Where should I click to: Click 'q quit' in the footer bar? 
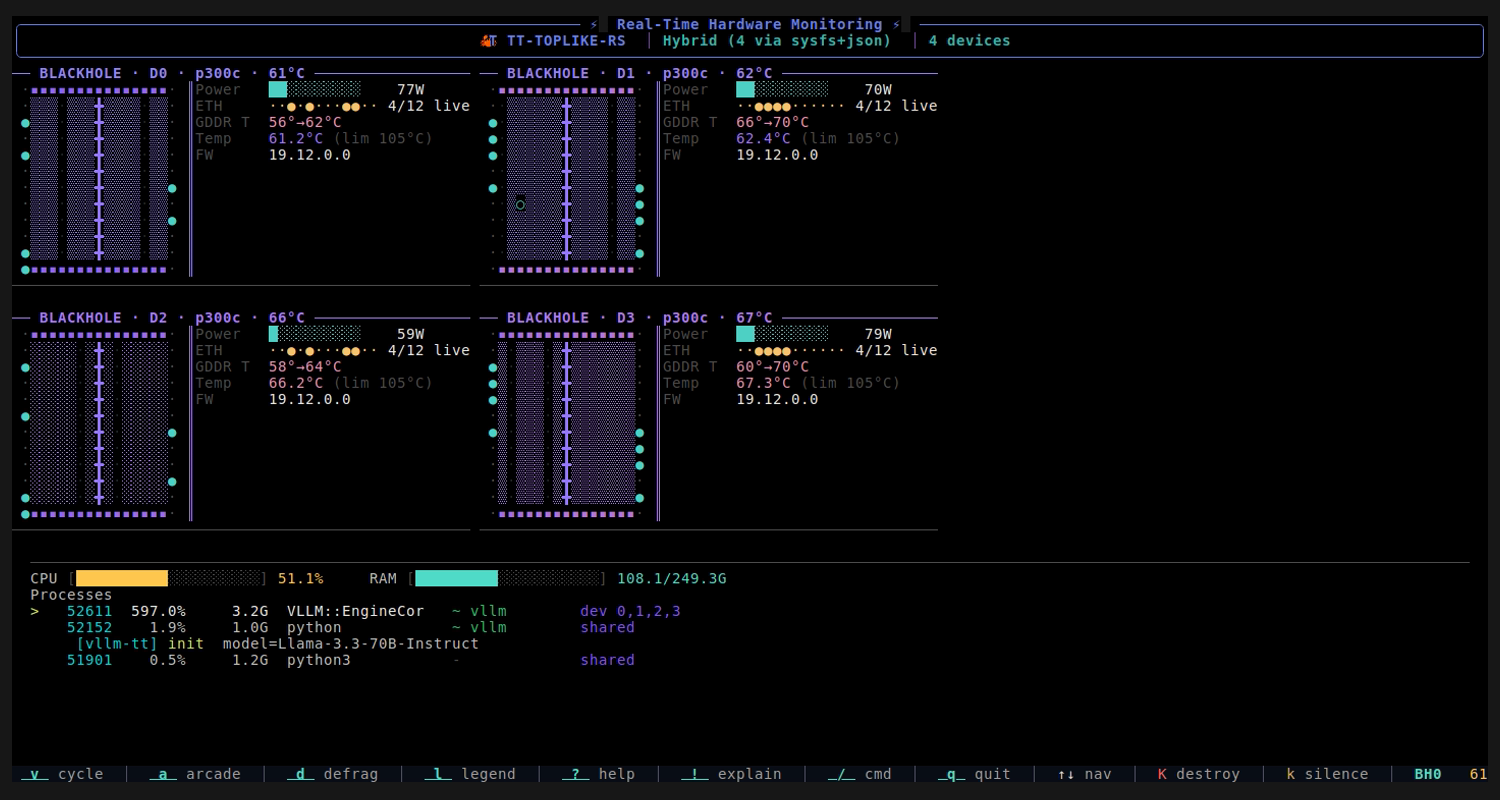(x=974, y=774)
